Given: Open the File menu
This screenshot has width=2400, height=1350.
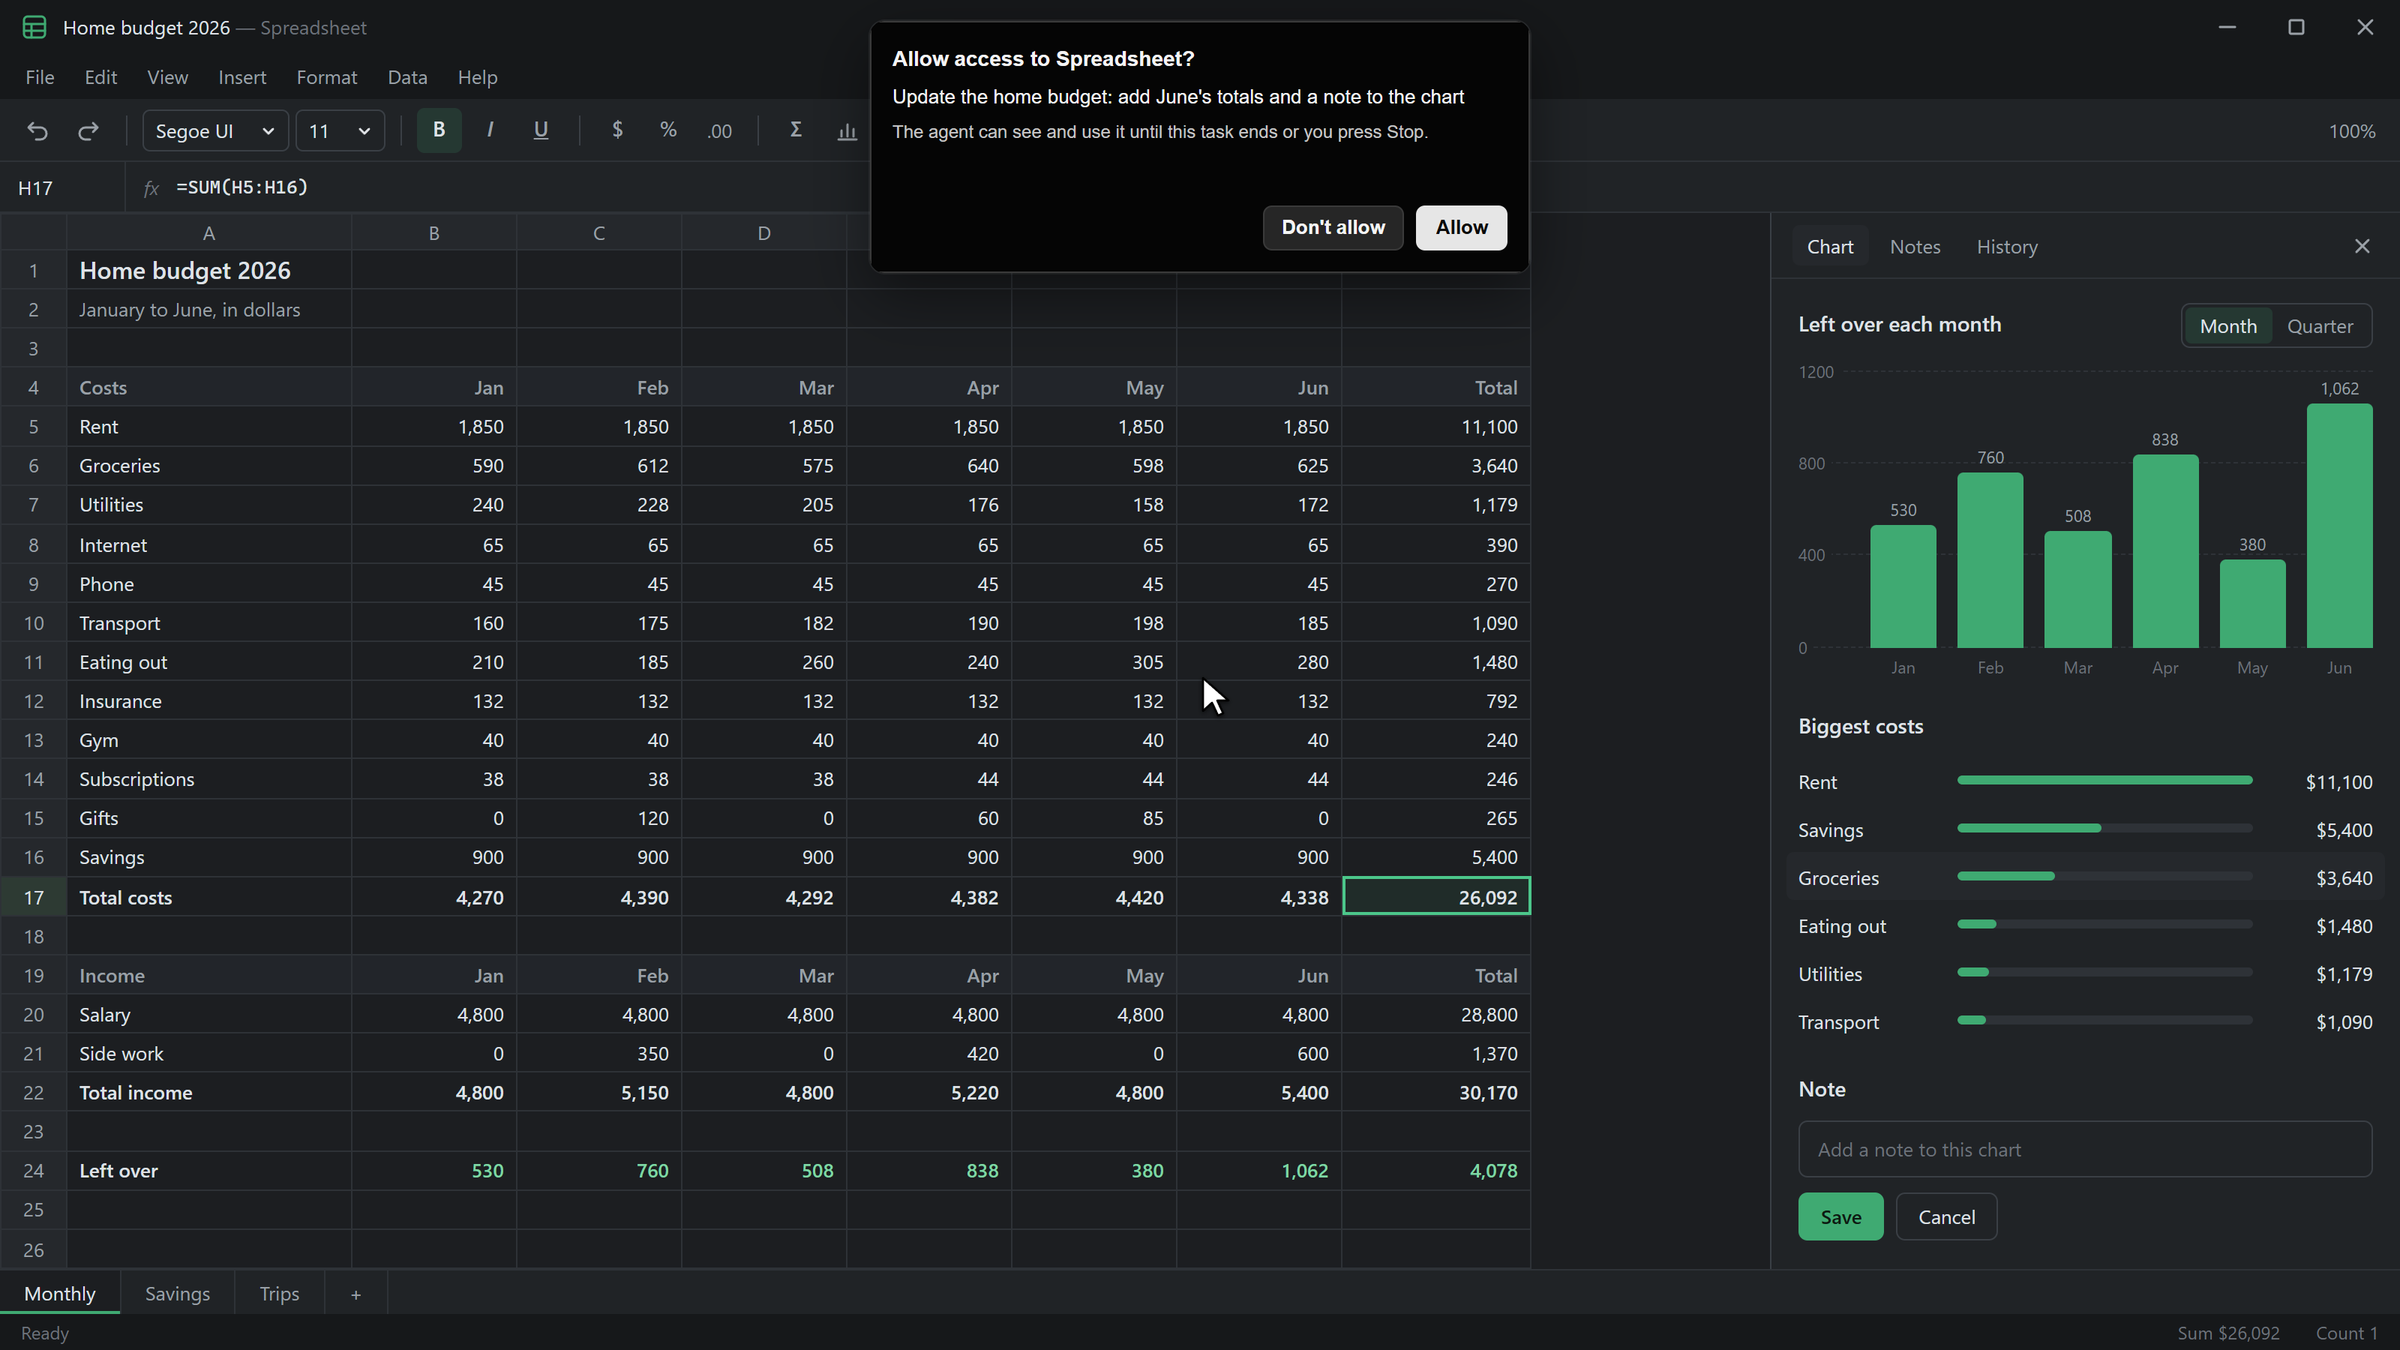Looking at the screenshot, I should tap(40, 77).
